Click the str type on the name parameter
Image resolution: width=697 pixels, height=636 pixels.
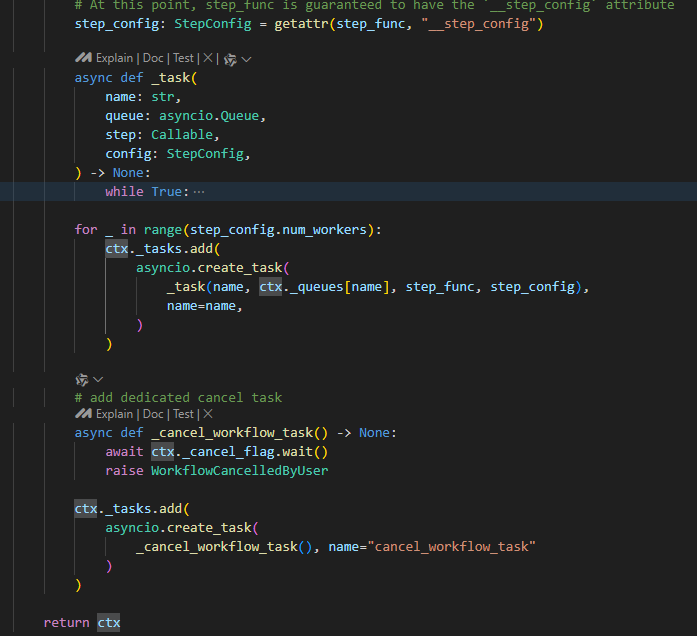coord(163,97)
